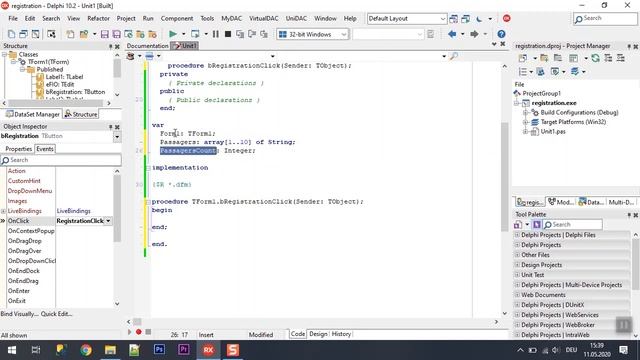640x360 pixels.
Task: Click the DEU language indicator
Action: 571,350
